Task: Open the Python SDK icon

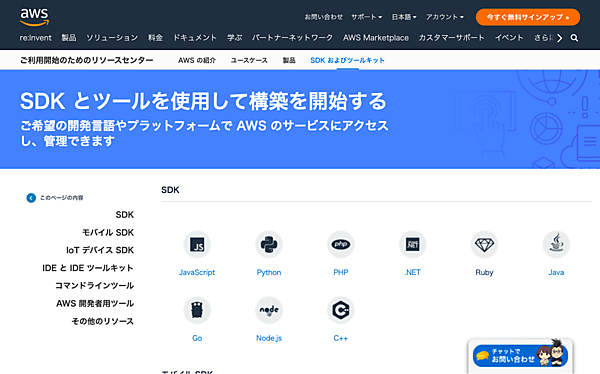Action: click(269, 244)
